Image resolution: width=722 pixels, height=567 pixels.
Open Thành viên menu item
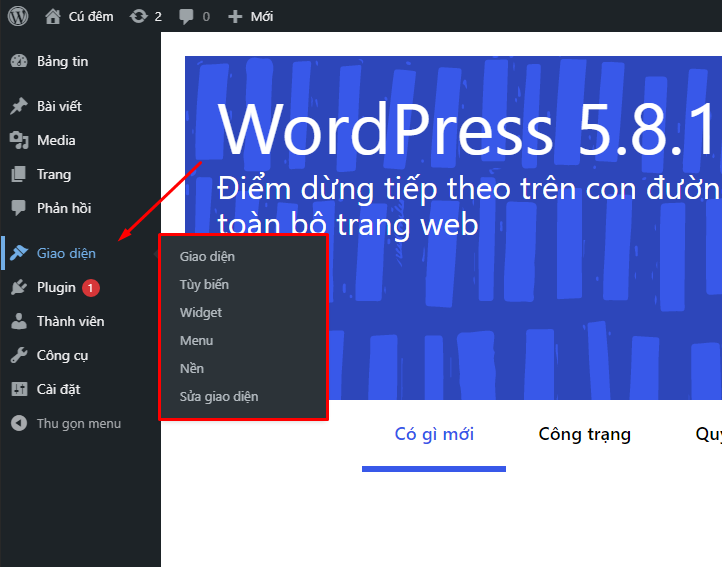point(70,321)
